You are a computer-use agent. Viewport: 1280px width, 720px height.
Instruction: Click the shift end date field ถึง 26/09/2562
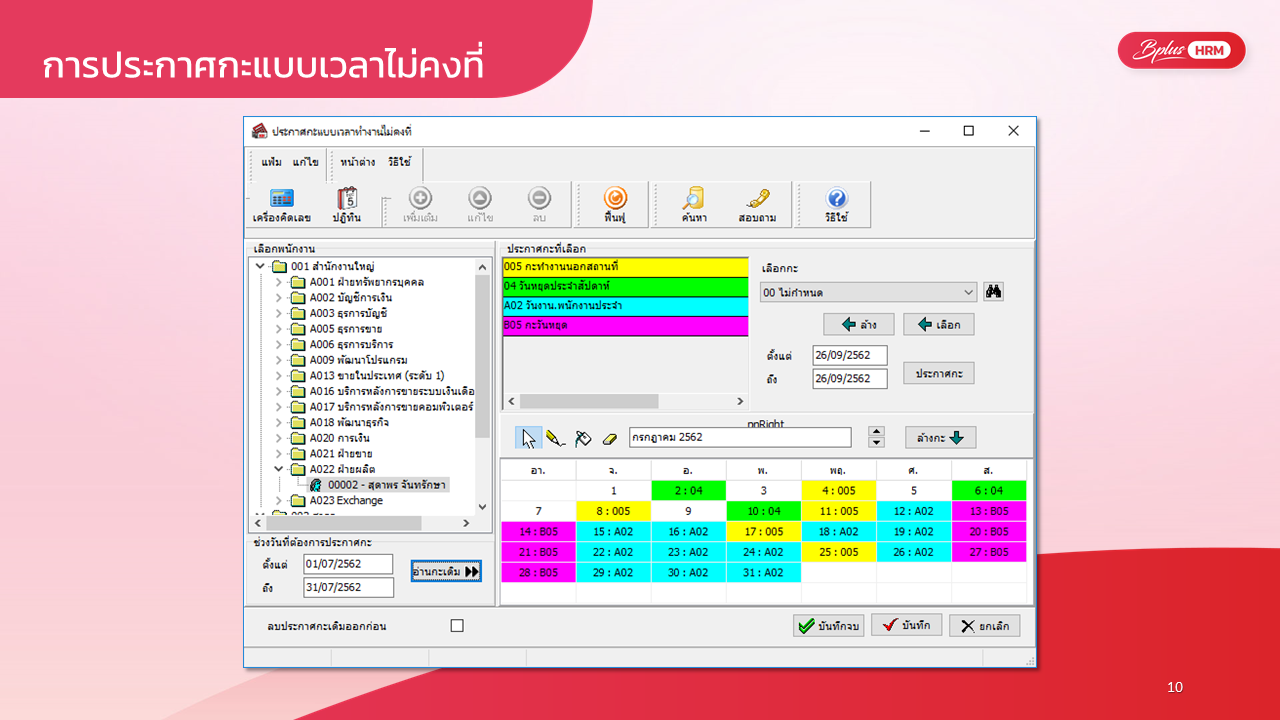click(850, 379)
